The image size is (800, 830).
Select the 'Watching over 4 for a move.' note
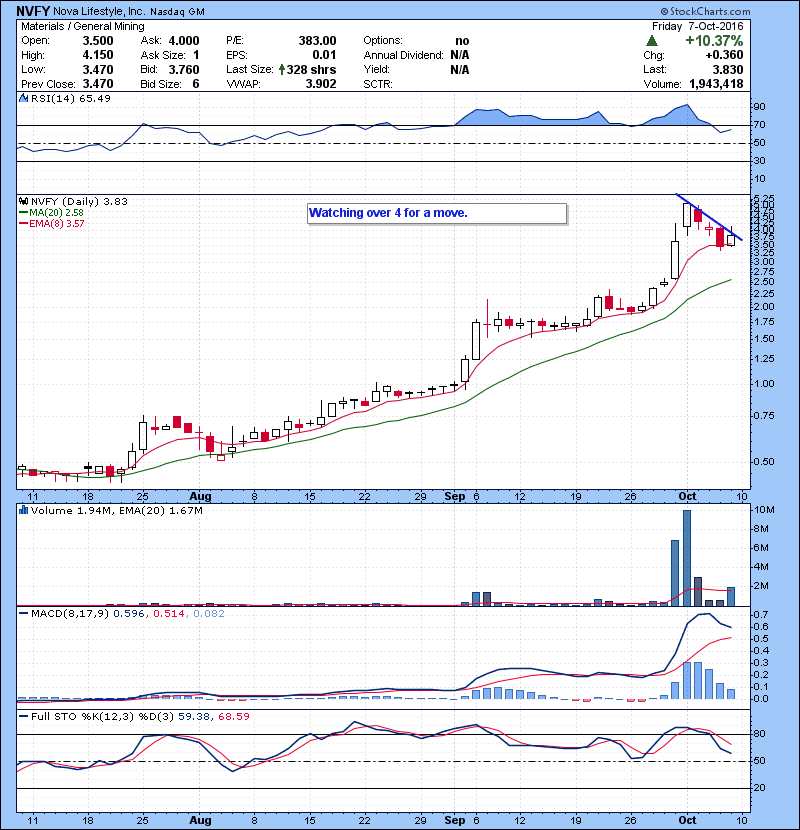click(x=437, y=213)
